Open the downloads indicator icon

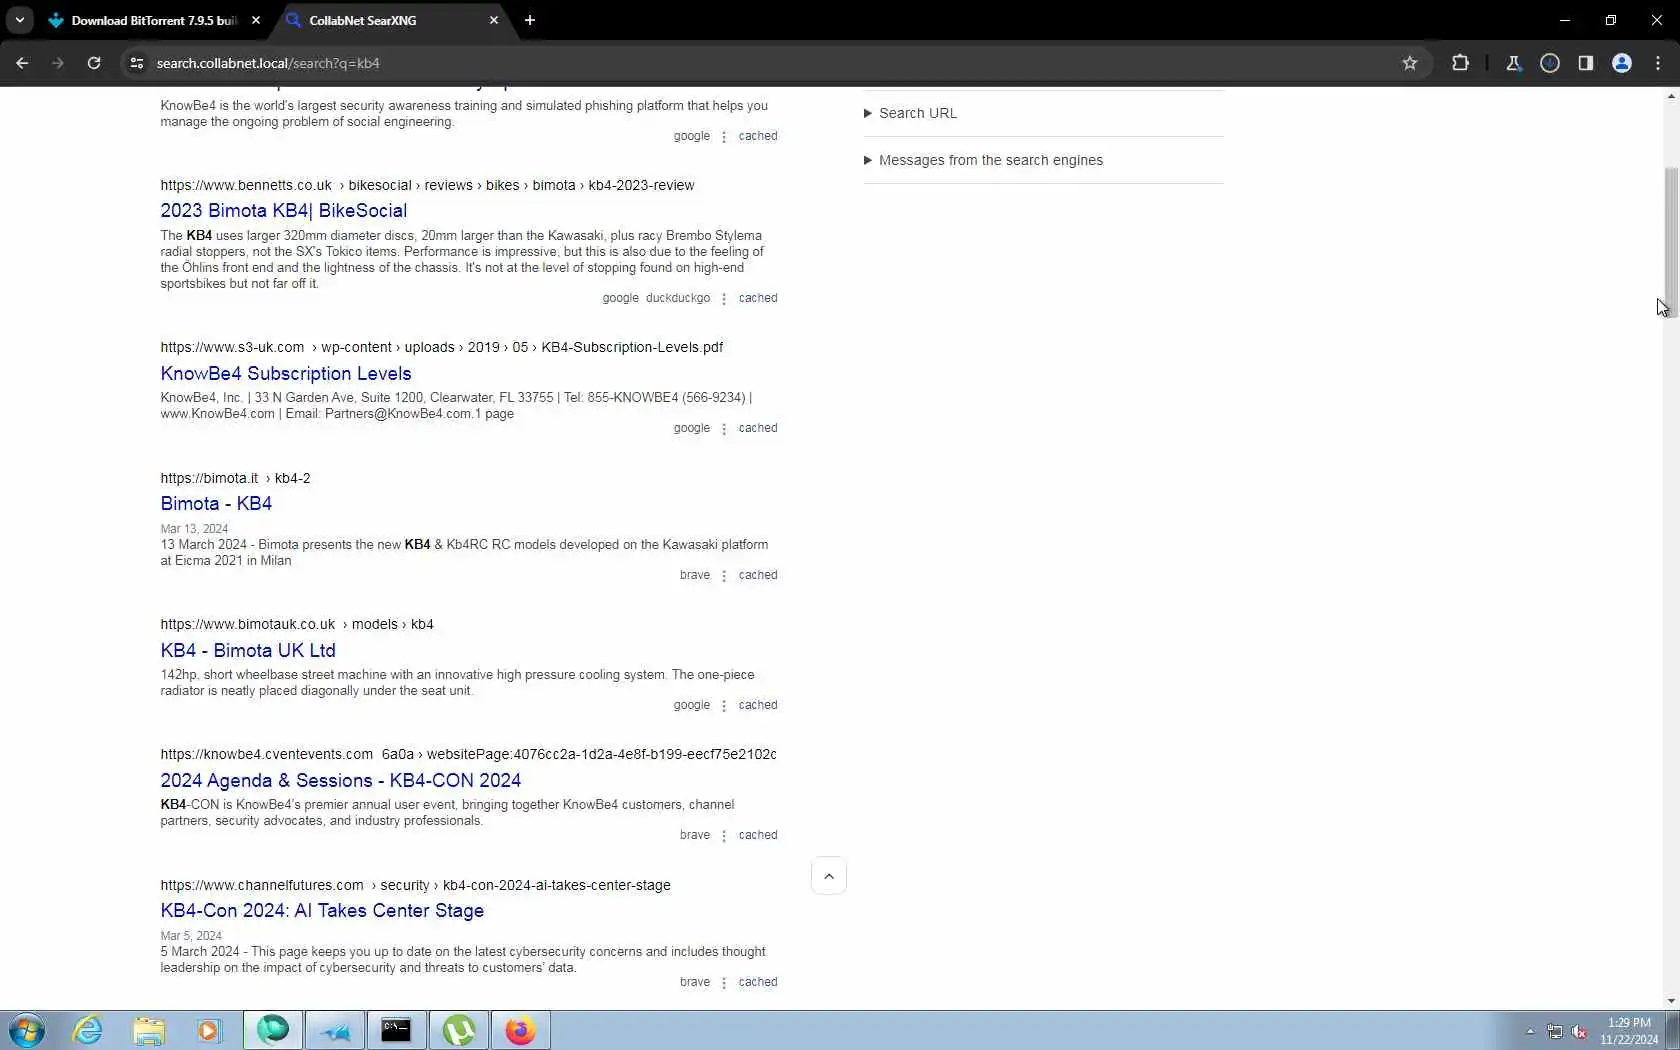(1550, 63)
